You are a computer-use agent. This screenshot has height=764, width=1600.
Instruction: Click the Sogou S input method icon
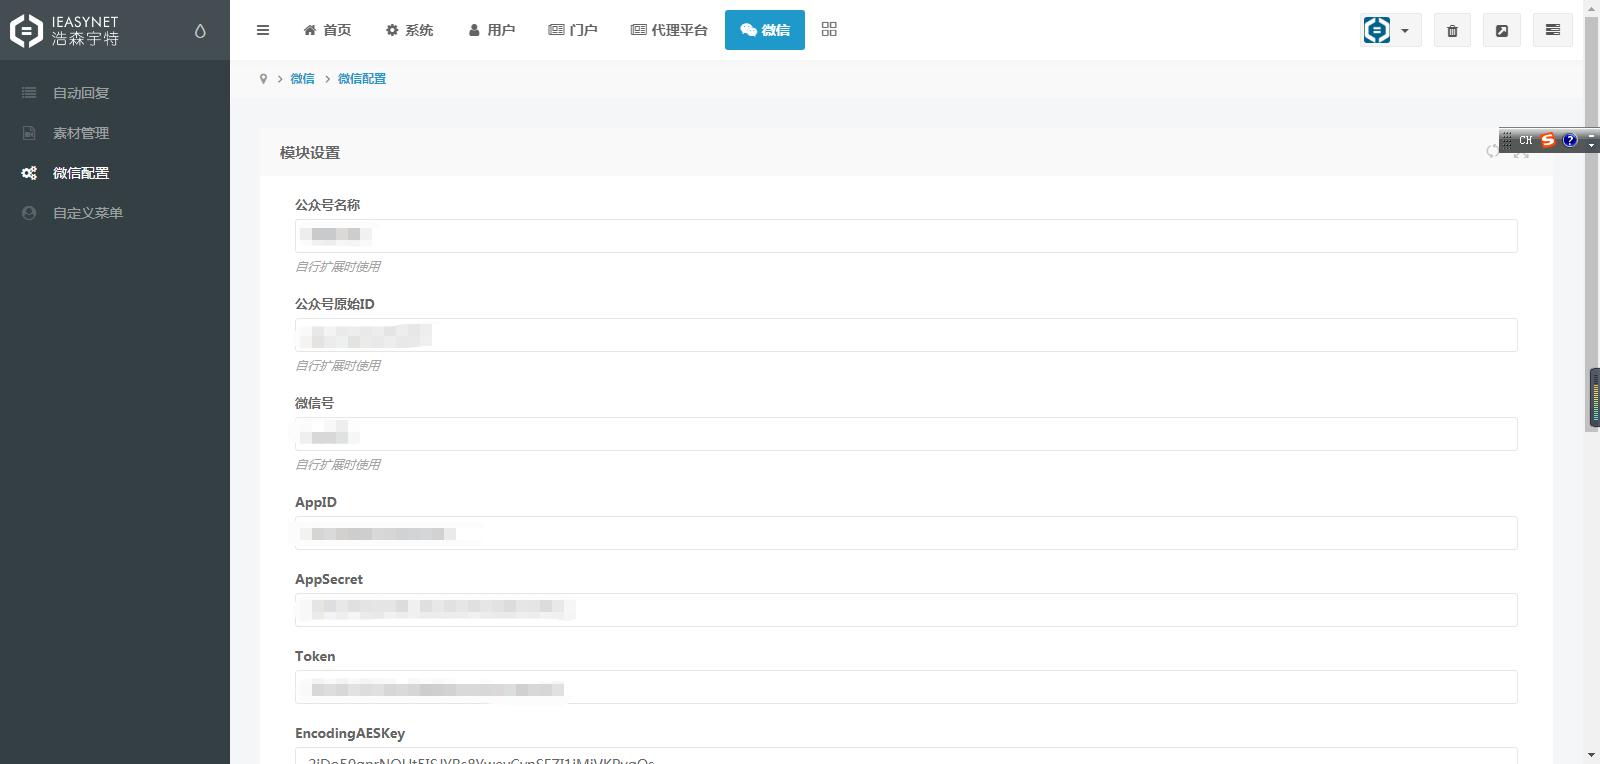[1548, 140]
